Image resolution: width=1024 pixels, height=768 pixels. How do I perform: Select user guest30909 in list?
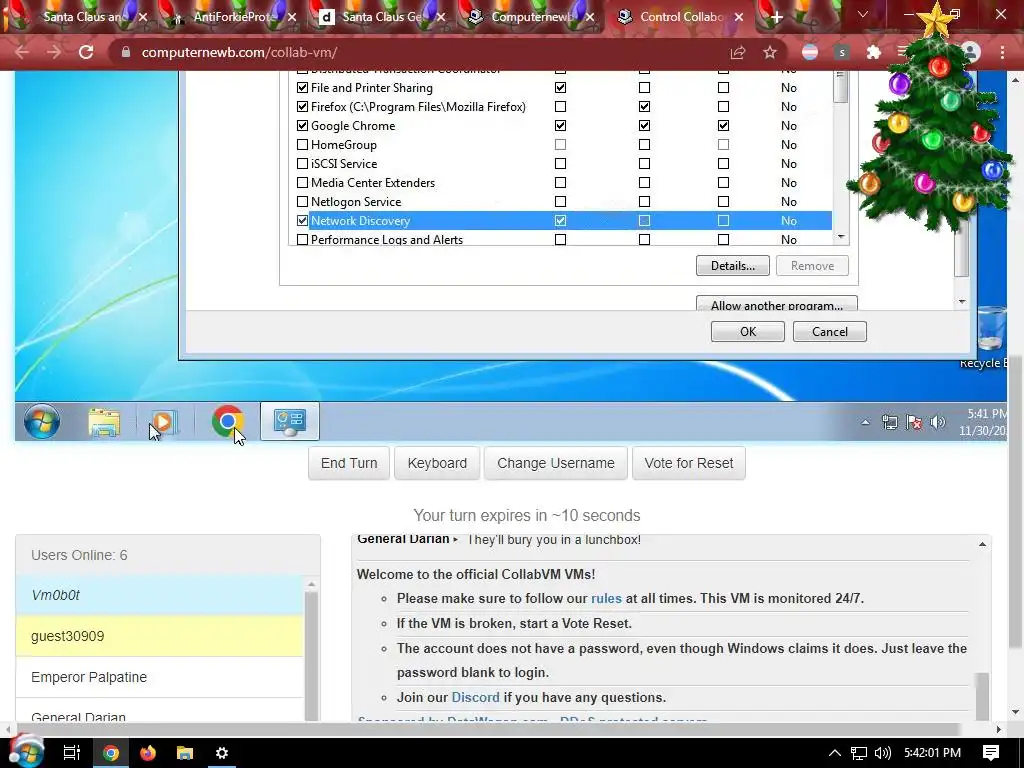click(159, 636)
